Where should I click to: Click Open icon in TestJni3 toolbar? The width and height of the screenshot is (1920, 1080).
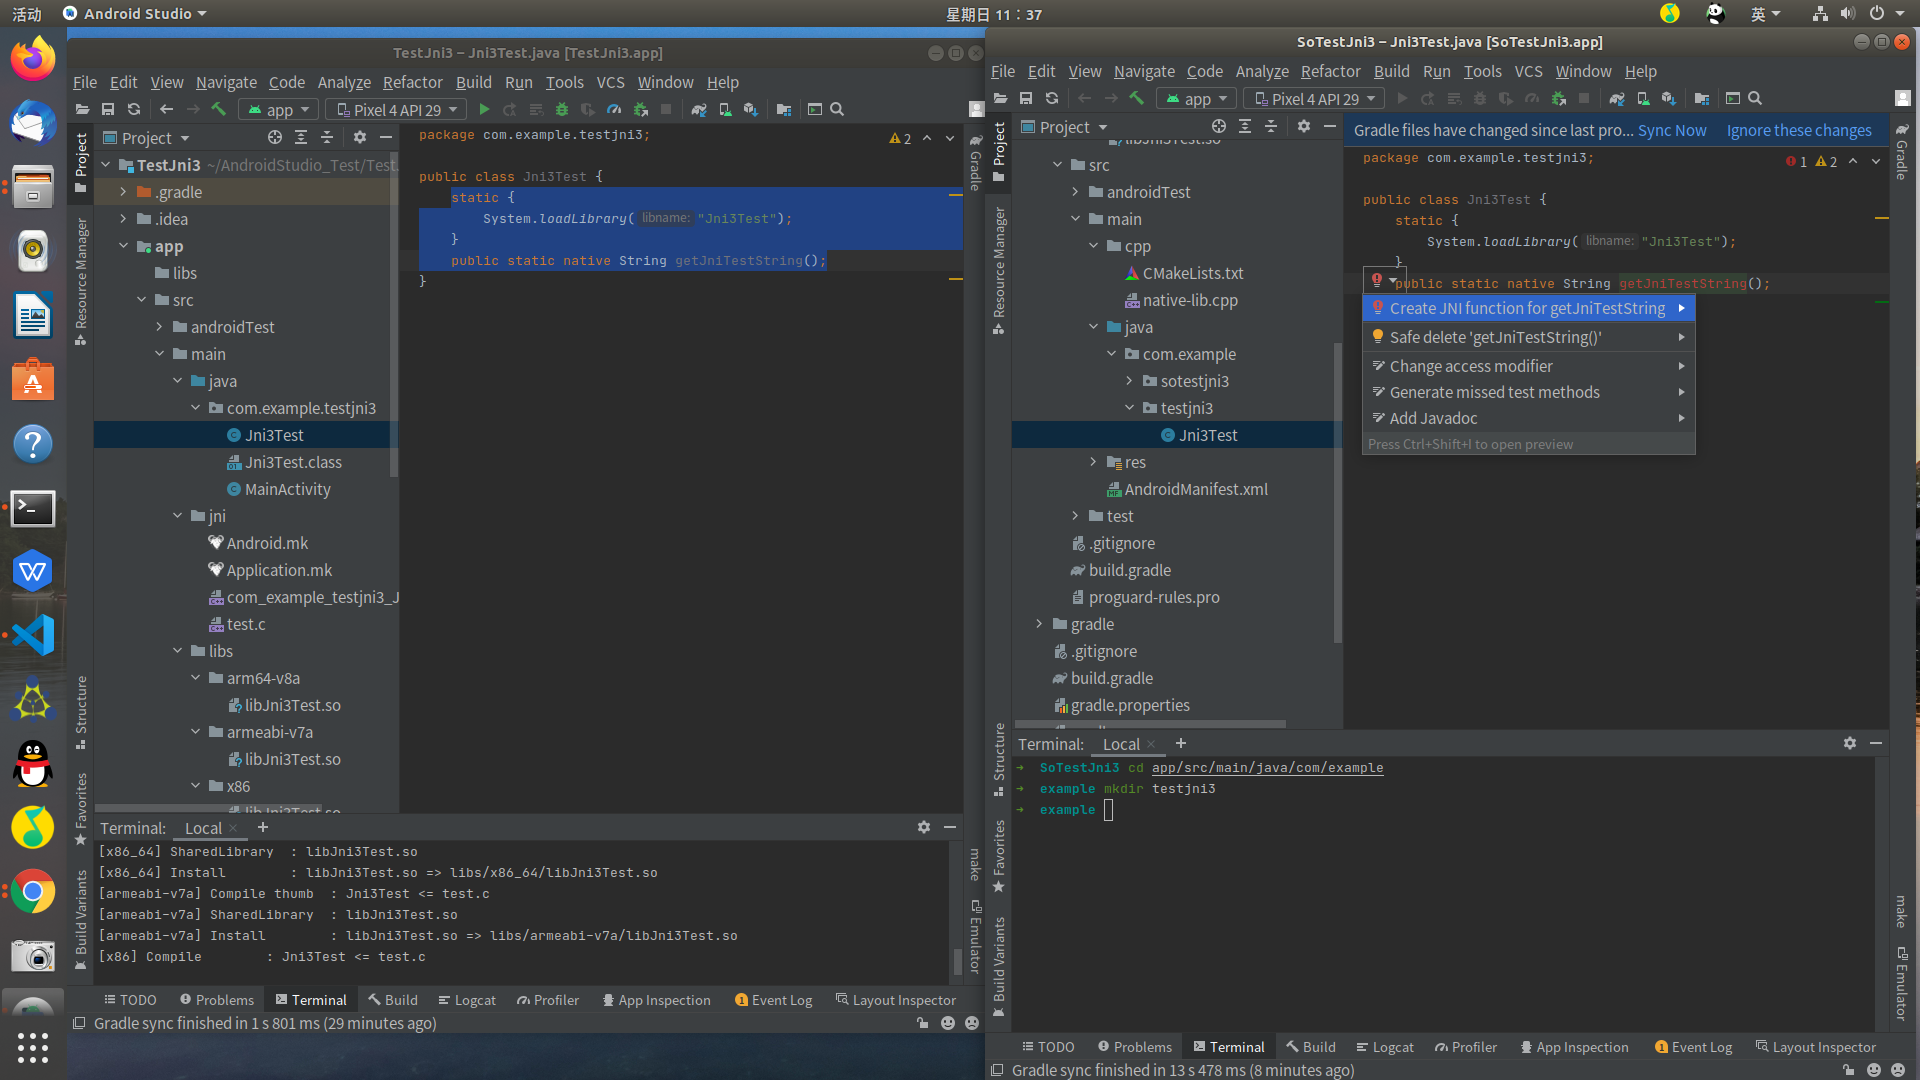click(x=82, y=110)
